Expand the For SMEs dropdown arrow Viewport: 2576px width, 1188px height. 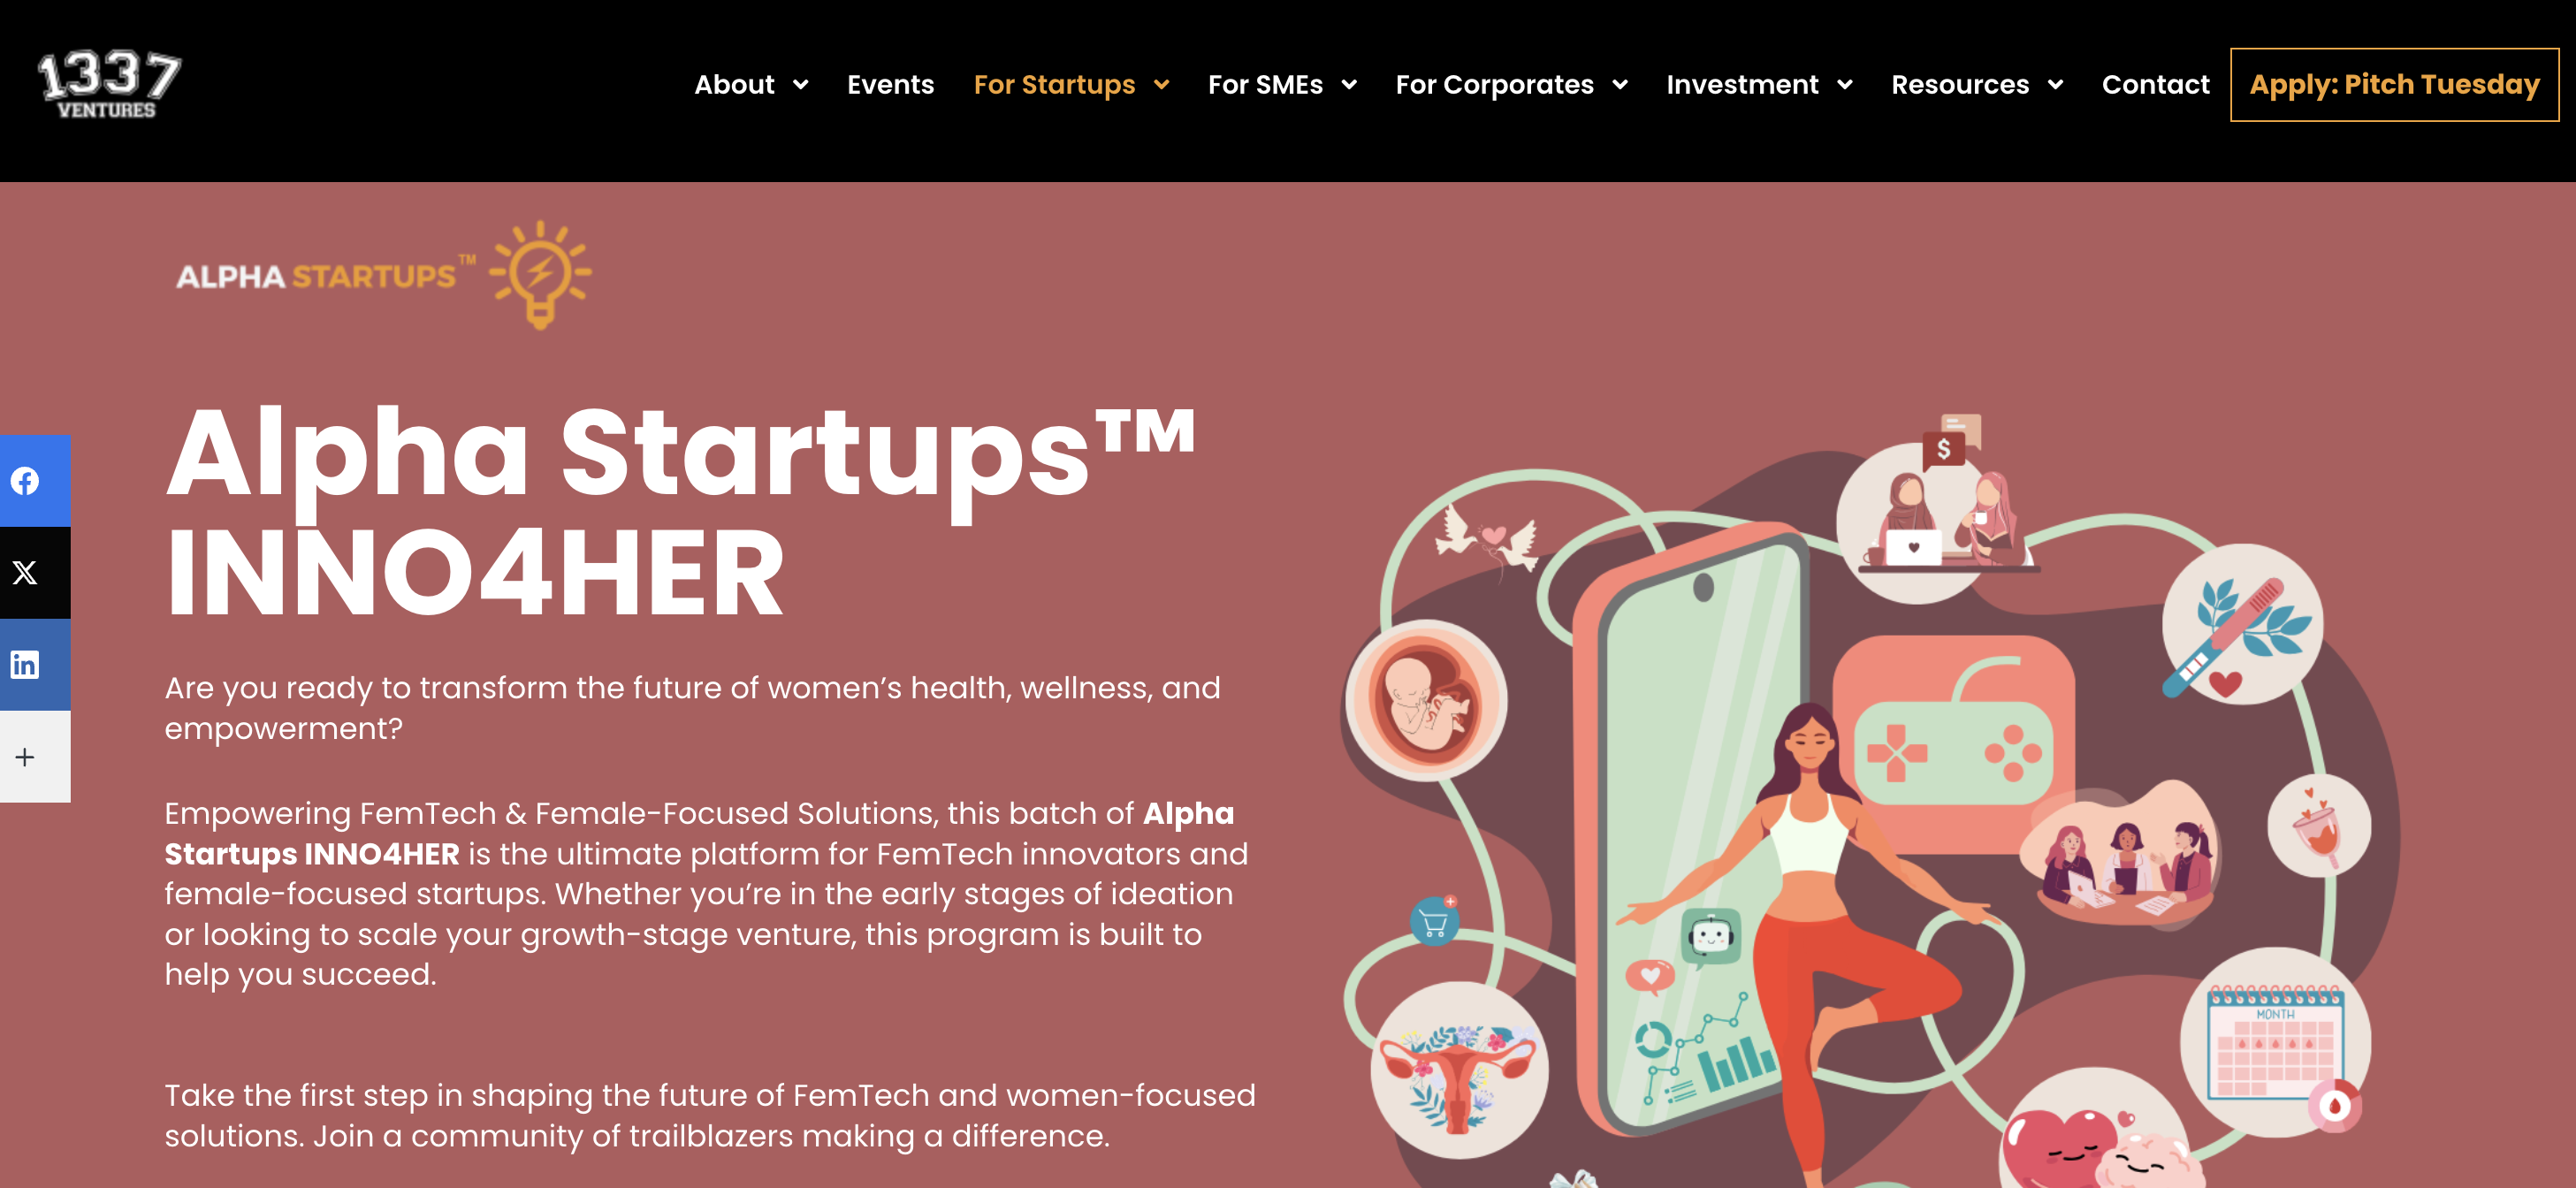point(1349,85)
